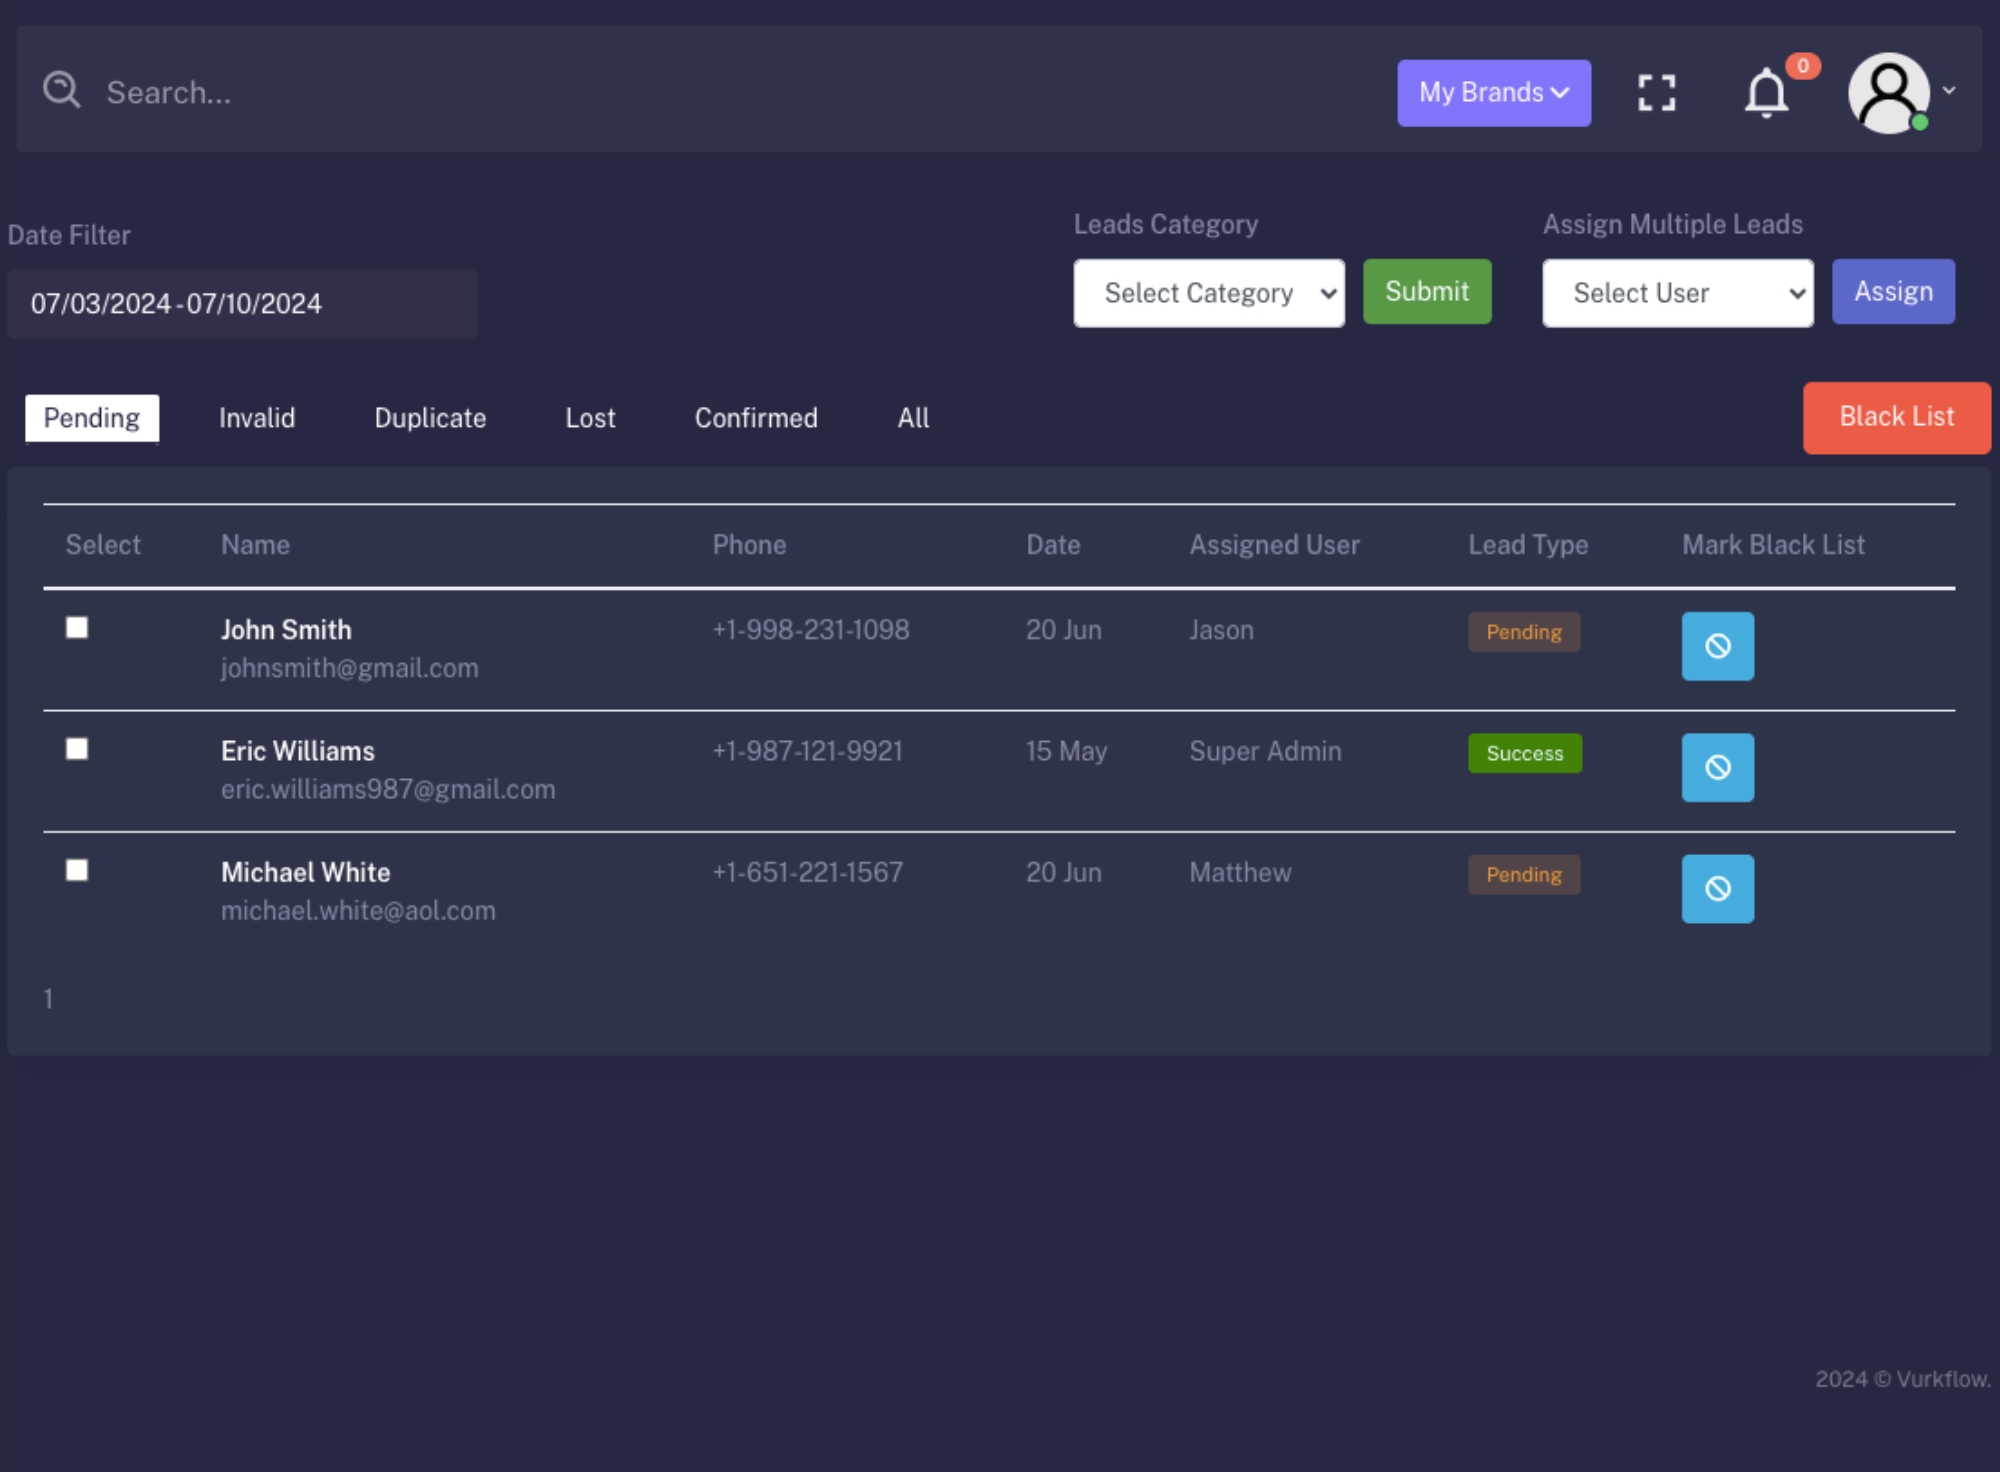Viewport: 2000px width, 1472px height.
Task: Toggle fullscreen mode icon
Action: point(1656,93)
